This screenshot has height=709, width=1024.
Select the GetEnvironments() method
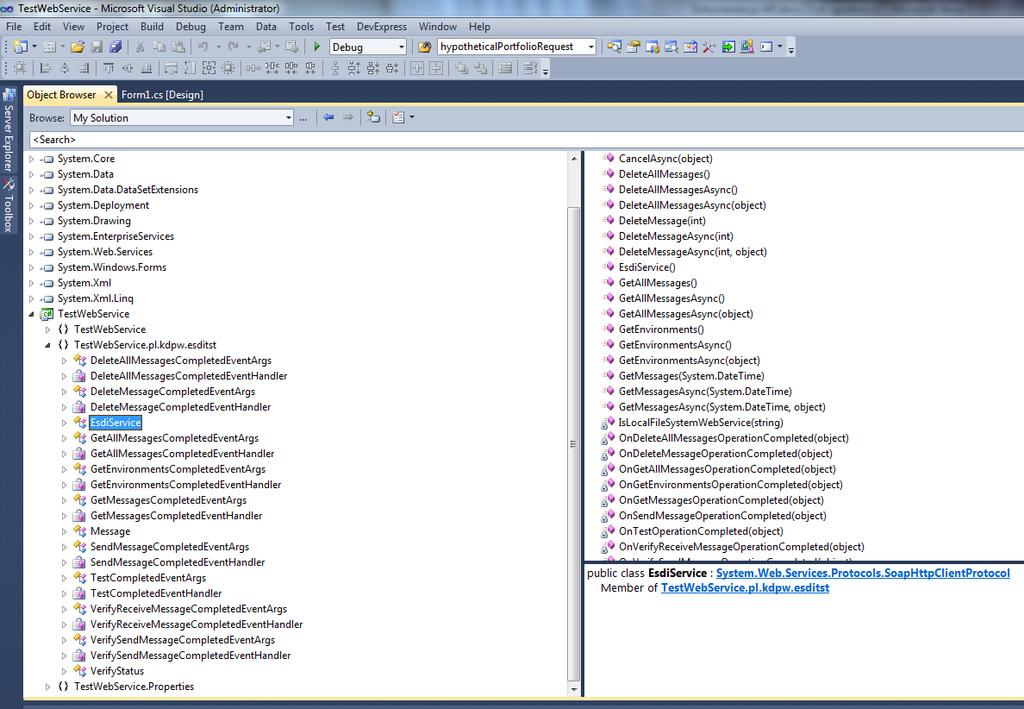(661, 330)
